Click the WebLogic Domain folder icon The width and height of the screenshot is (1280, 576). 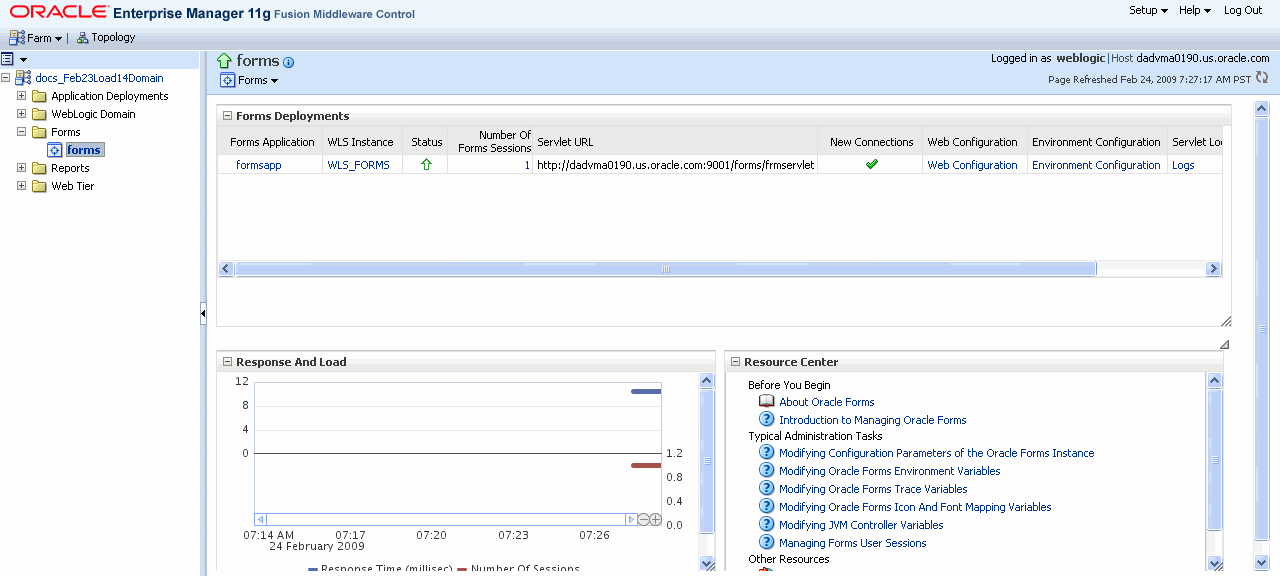click(40, 115)
